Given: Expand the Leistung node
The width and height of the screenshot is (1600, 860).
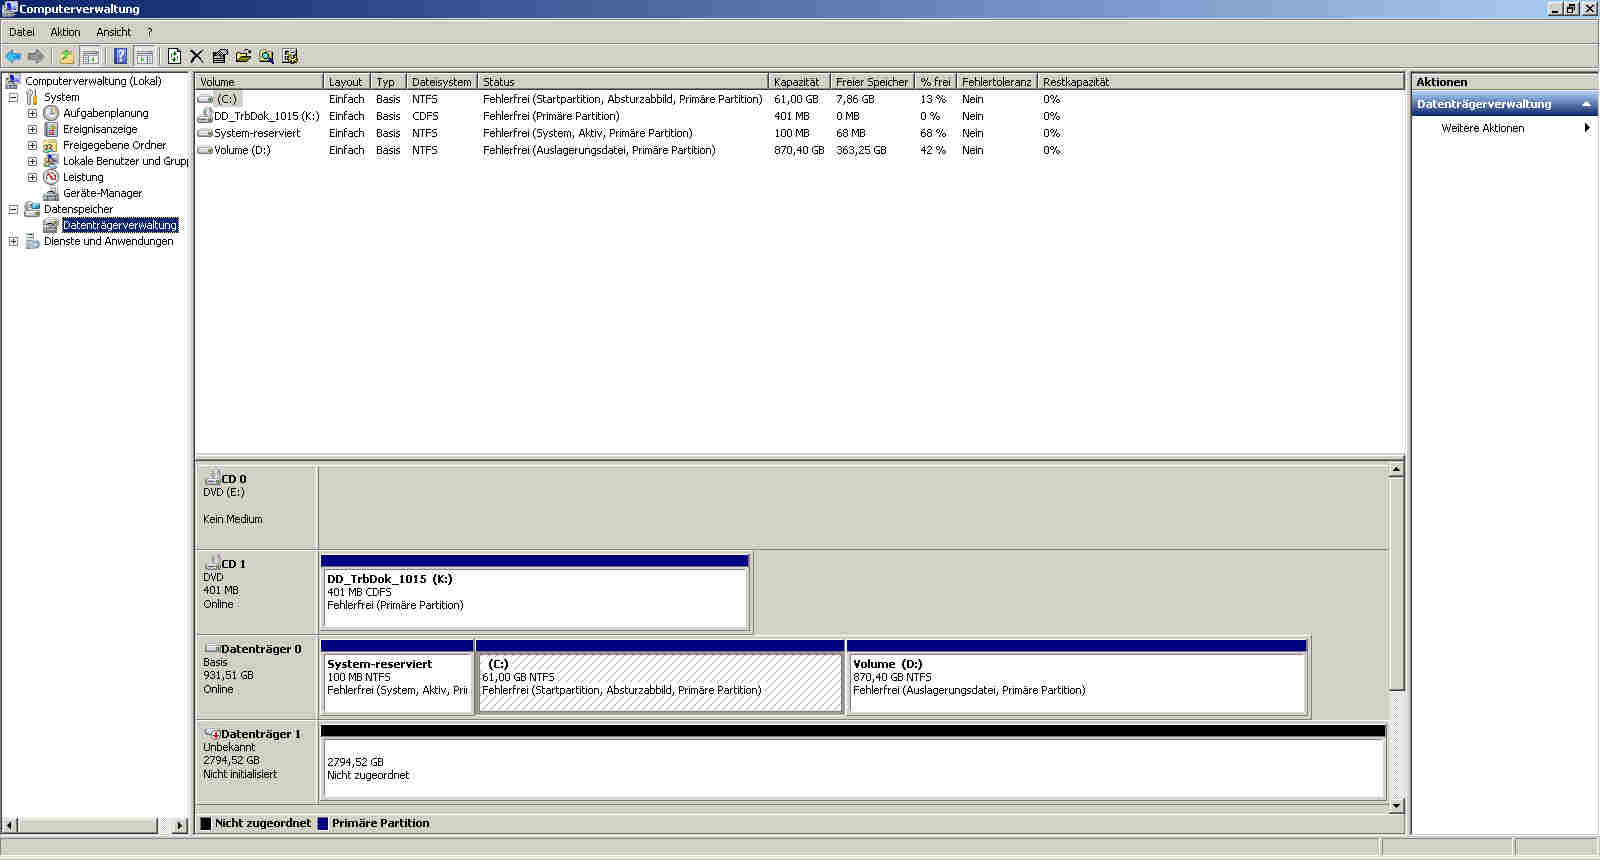Looking at the screenshot, I should [32, 177].
